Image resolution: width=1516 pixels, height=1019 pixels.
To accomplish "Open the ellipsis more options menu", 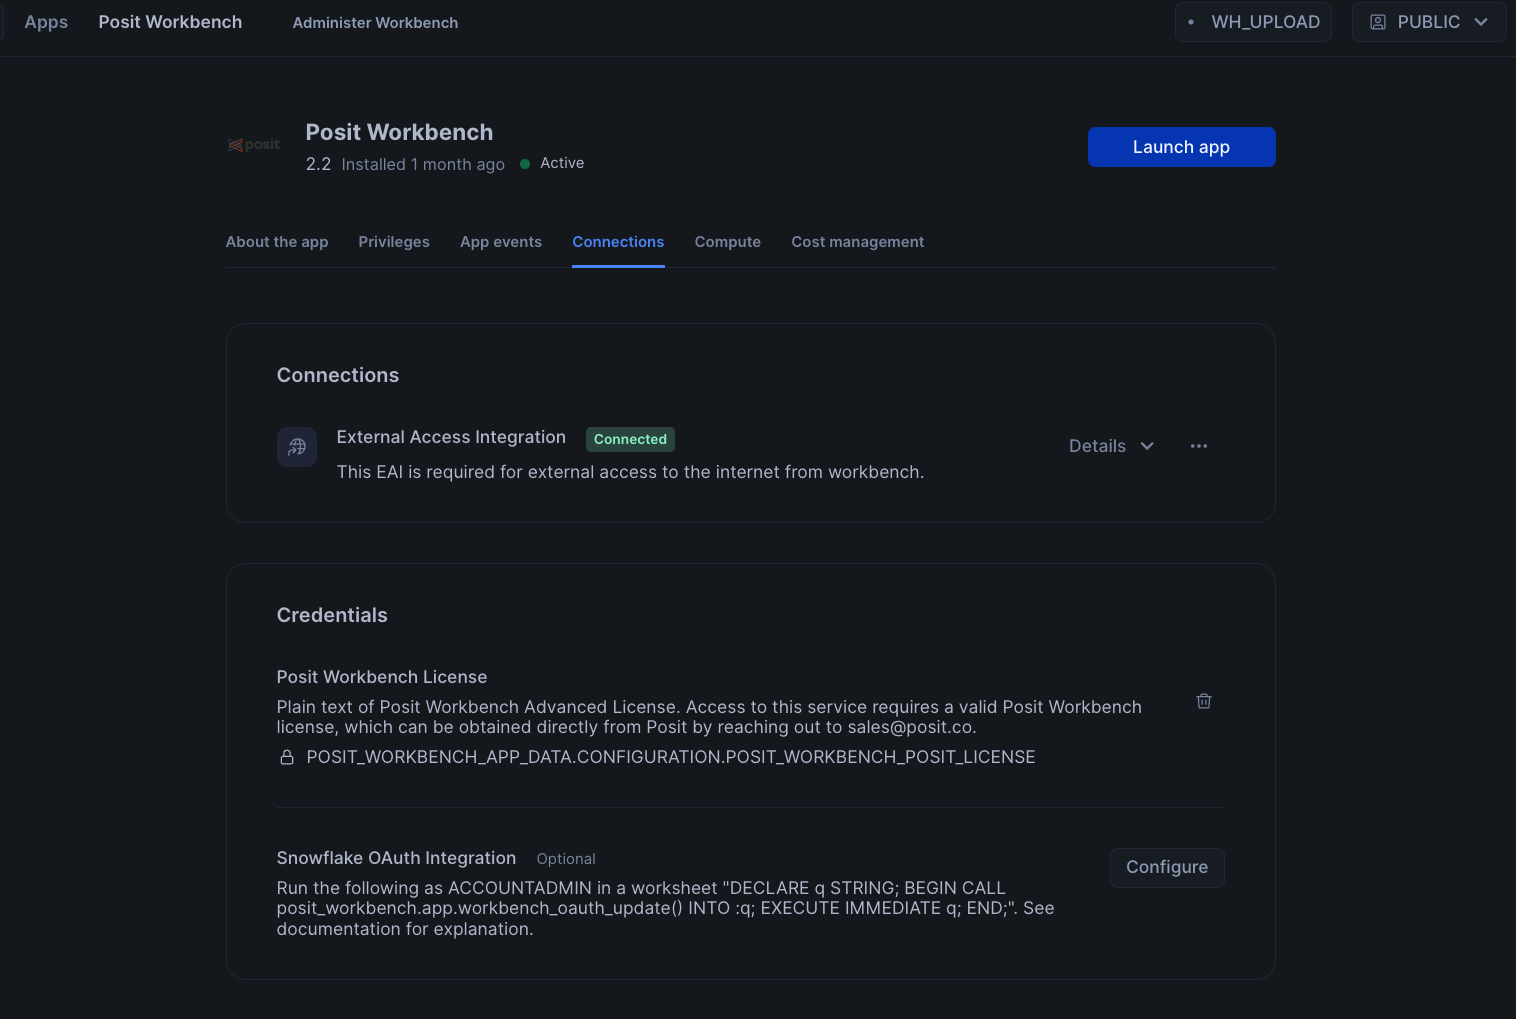I will 1198,446.
